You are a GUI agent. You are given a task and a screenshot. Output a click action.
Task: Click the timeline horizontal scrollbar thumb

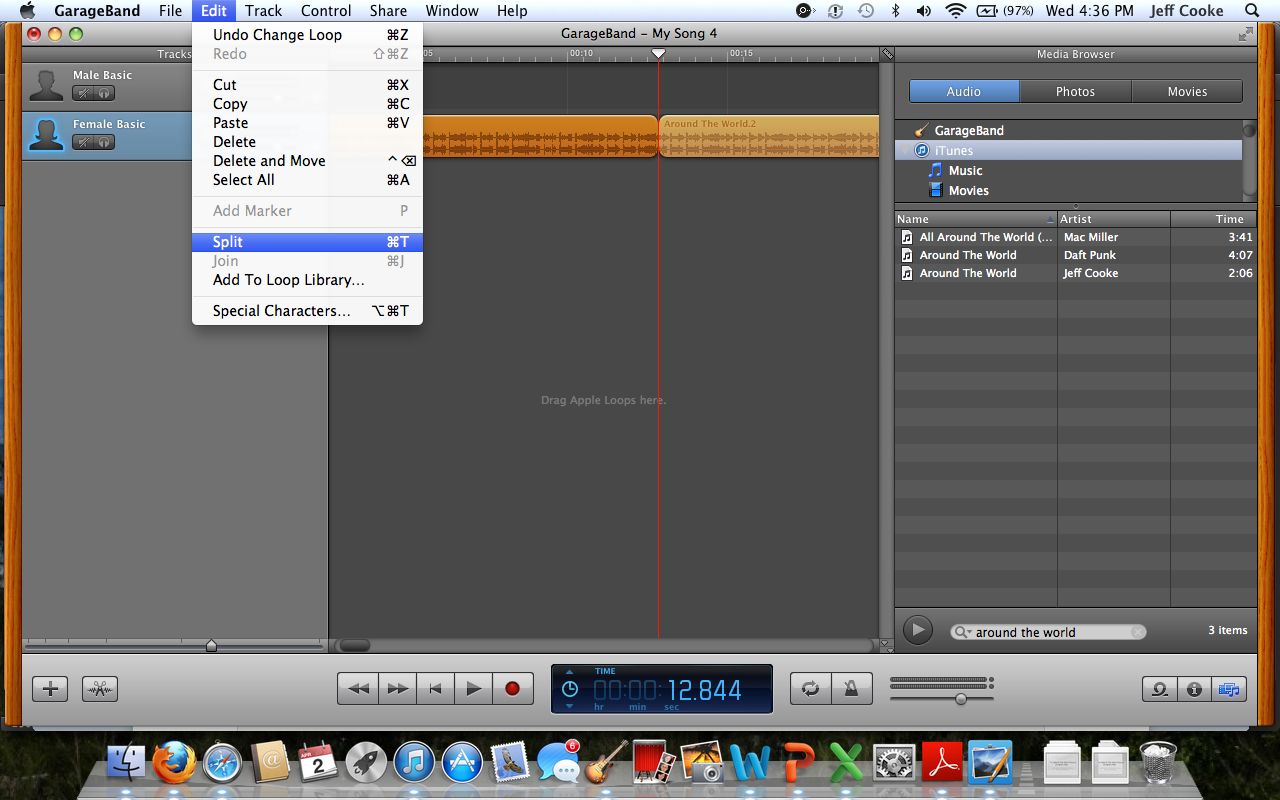[355, 646]
